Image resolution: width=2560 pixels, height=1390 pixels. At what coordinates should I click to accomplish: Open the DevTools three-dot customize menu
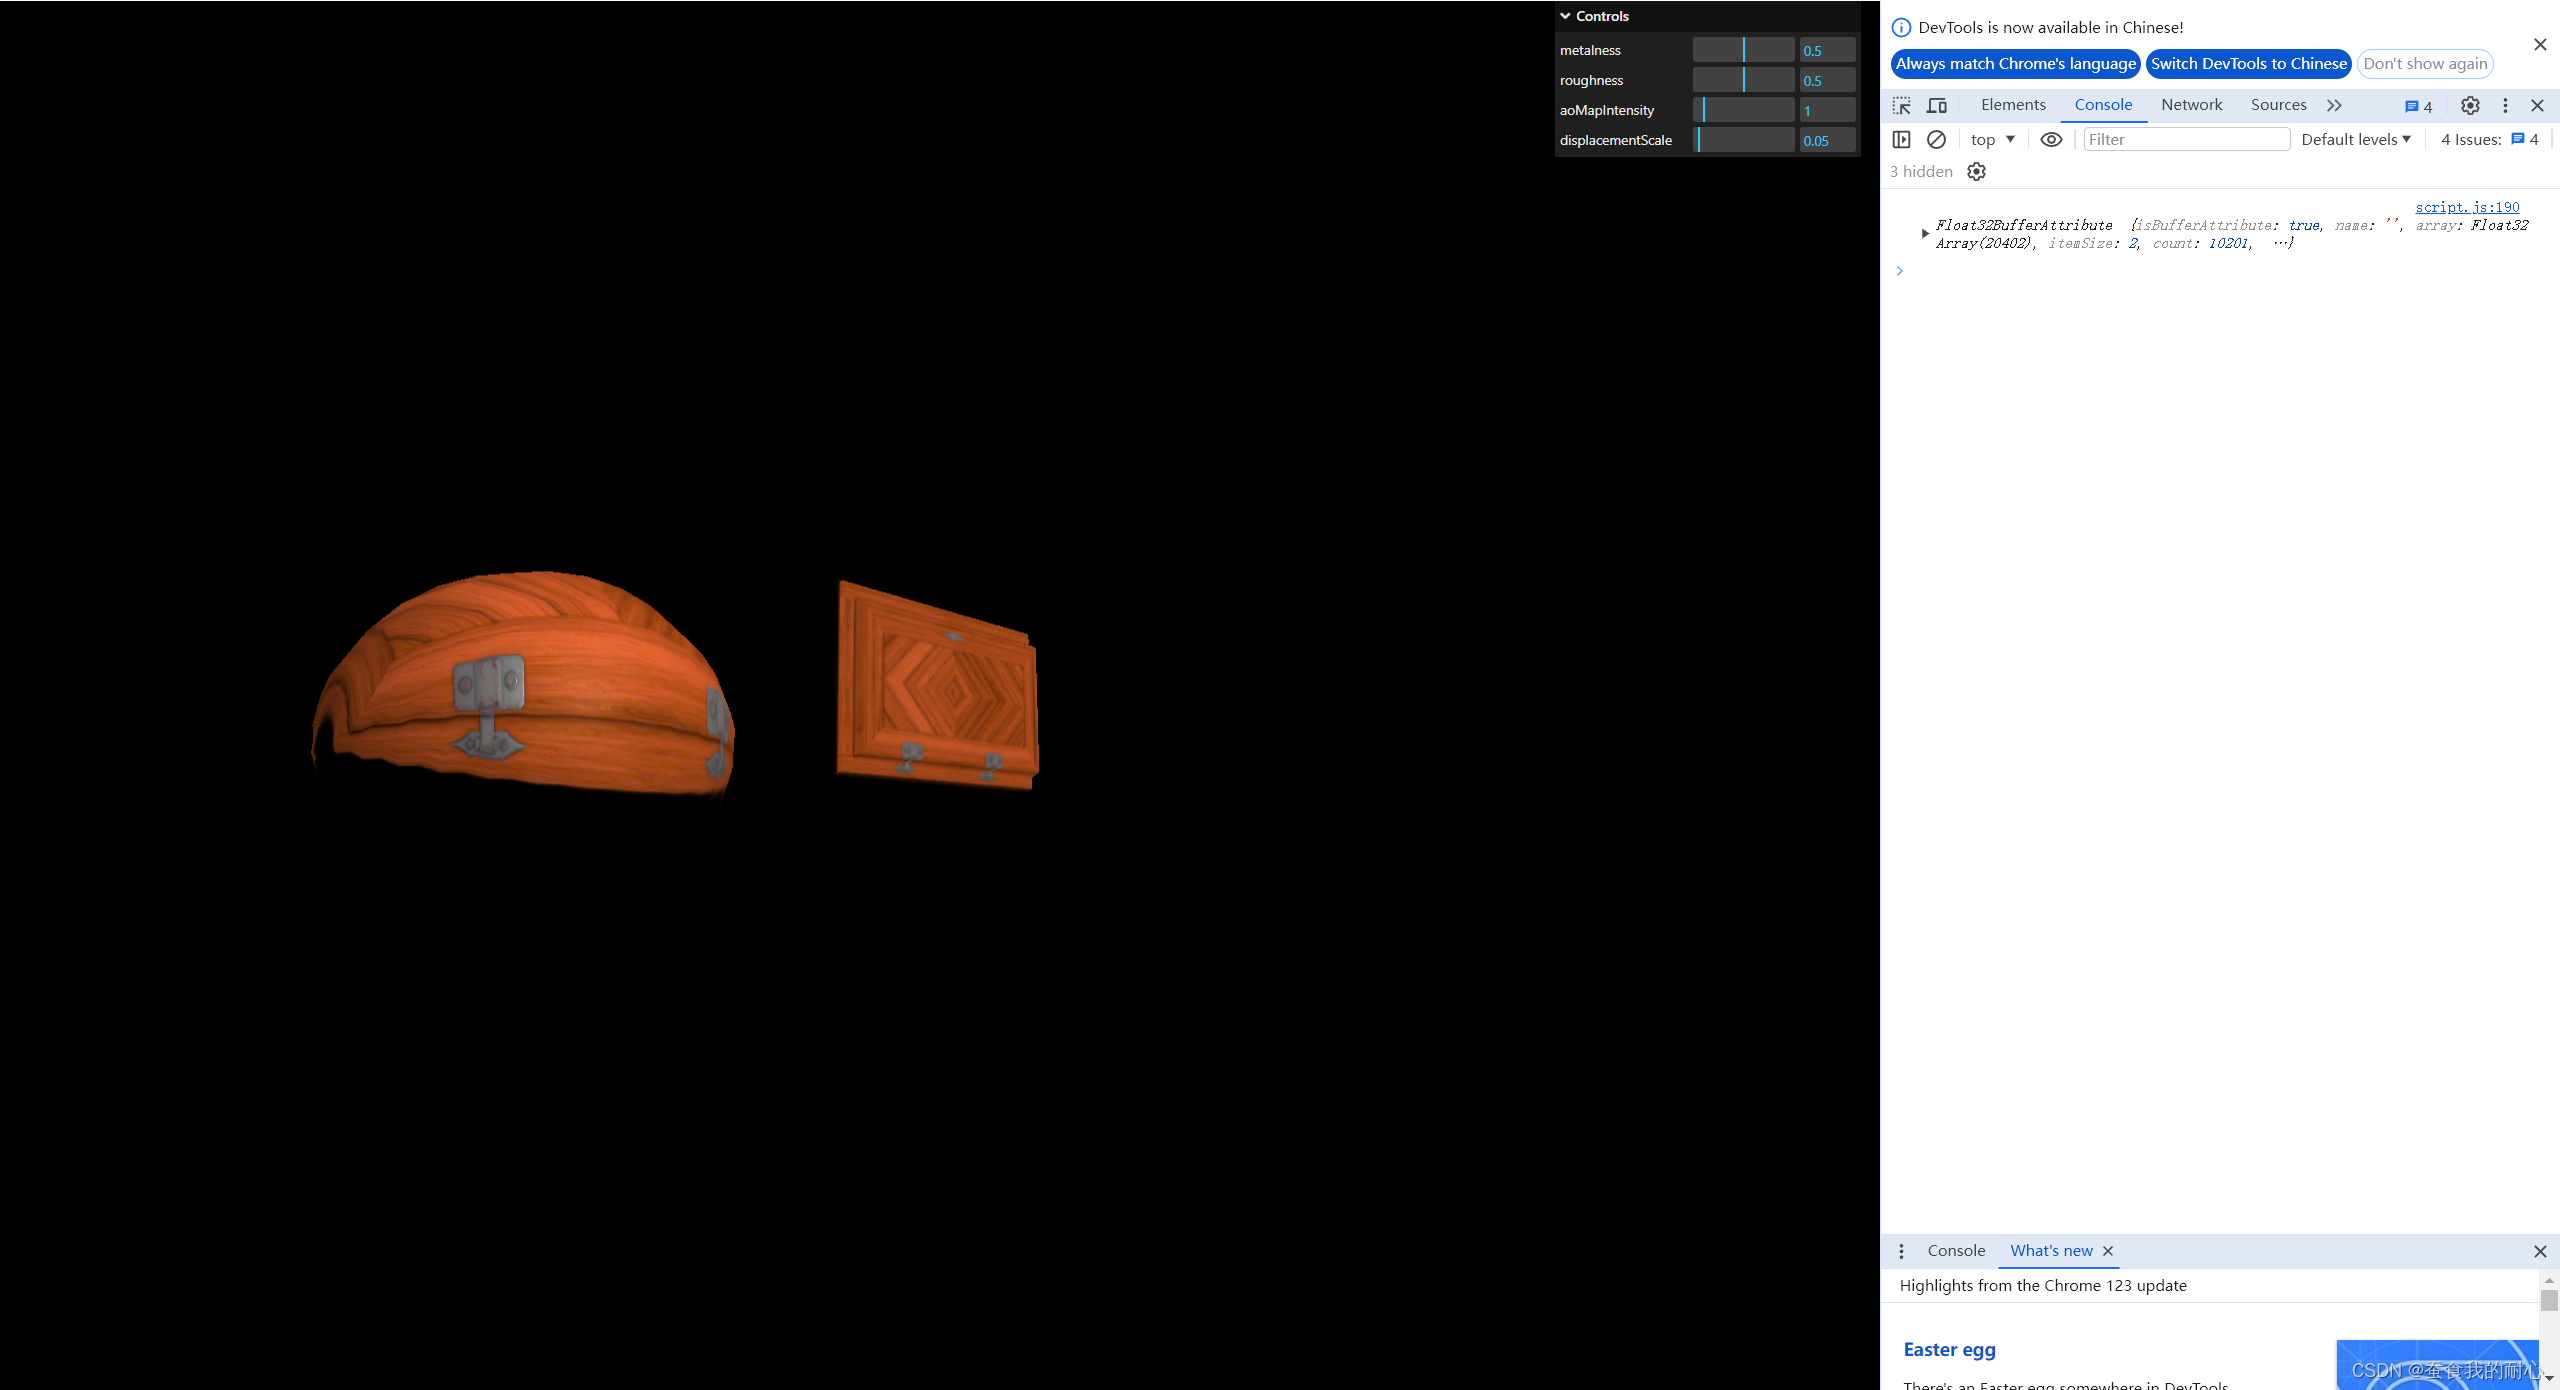[2505, 105]
